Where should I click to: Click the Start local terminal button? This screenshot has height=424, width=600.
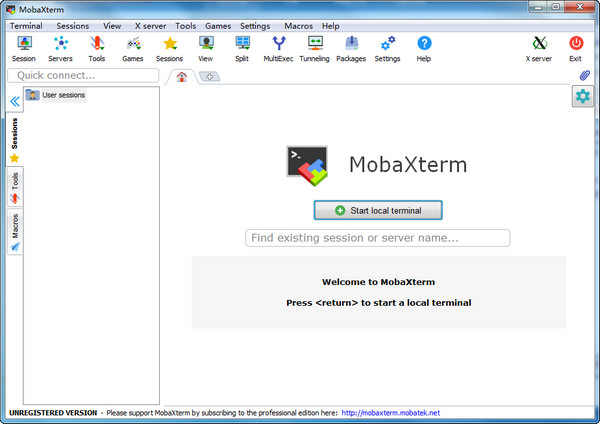(378, 210)
